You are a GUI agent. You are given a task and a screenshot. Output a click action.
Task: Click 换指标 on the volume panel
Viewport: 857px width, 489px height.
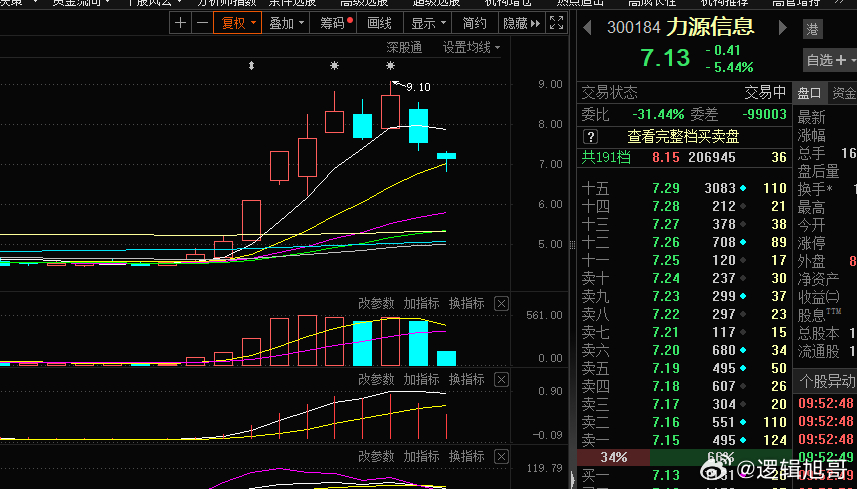[466, 303]
